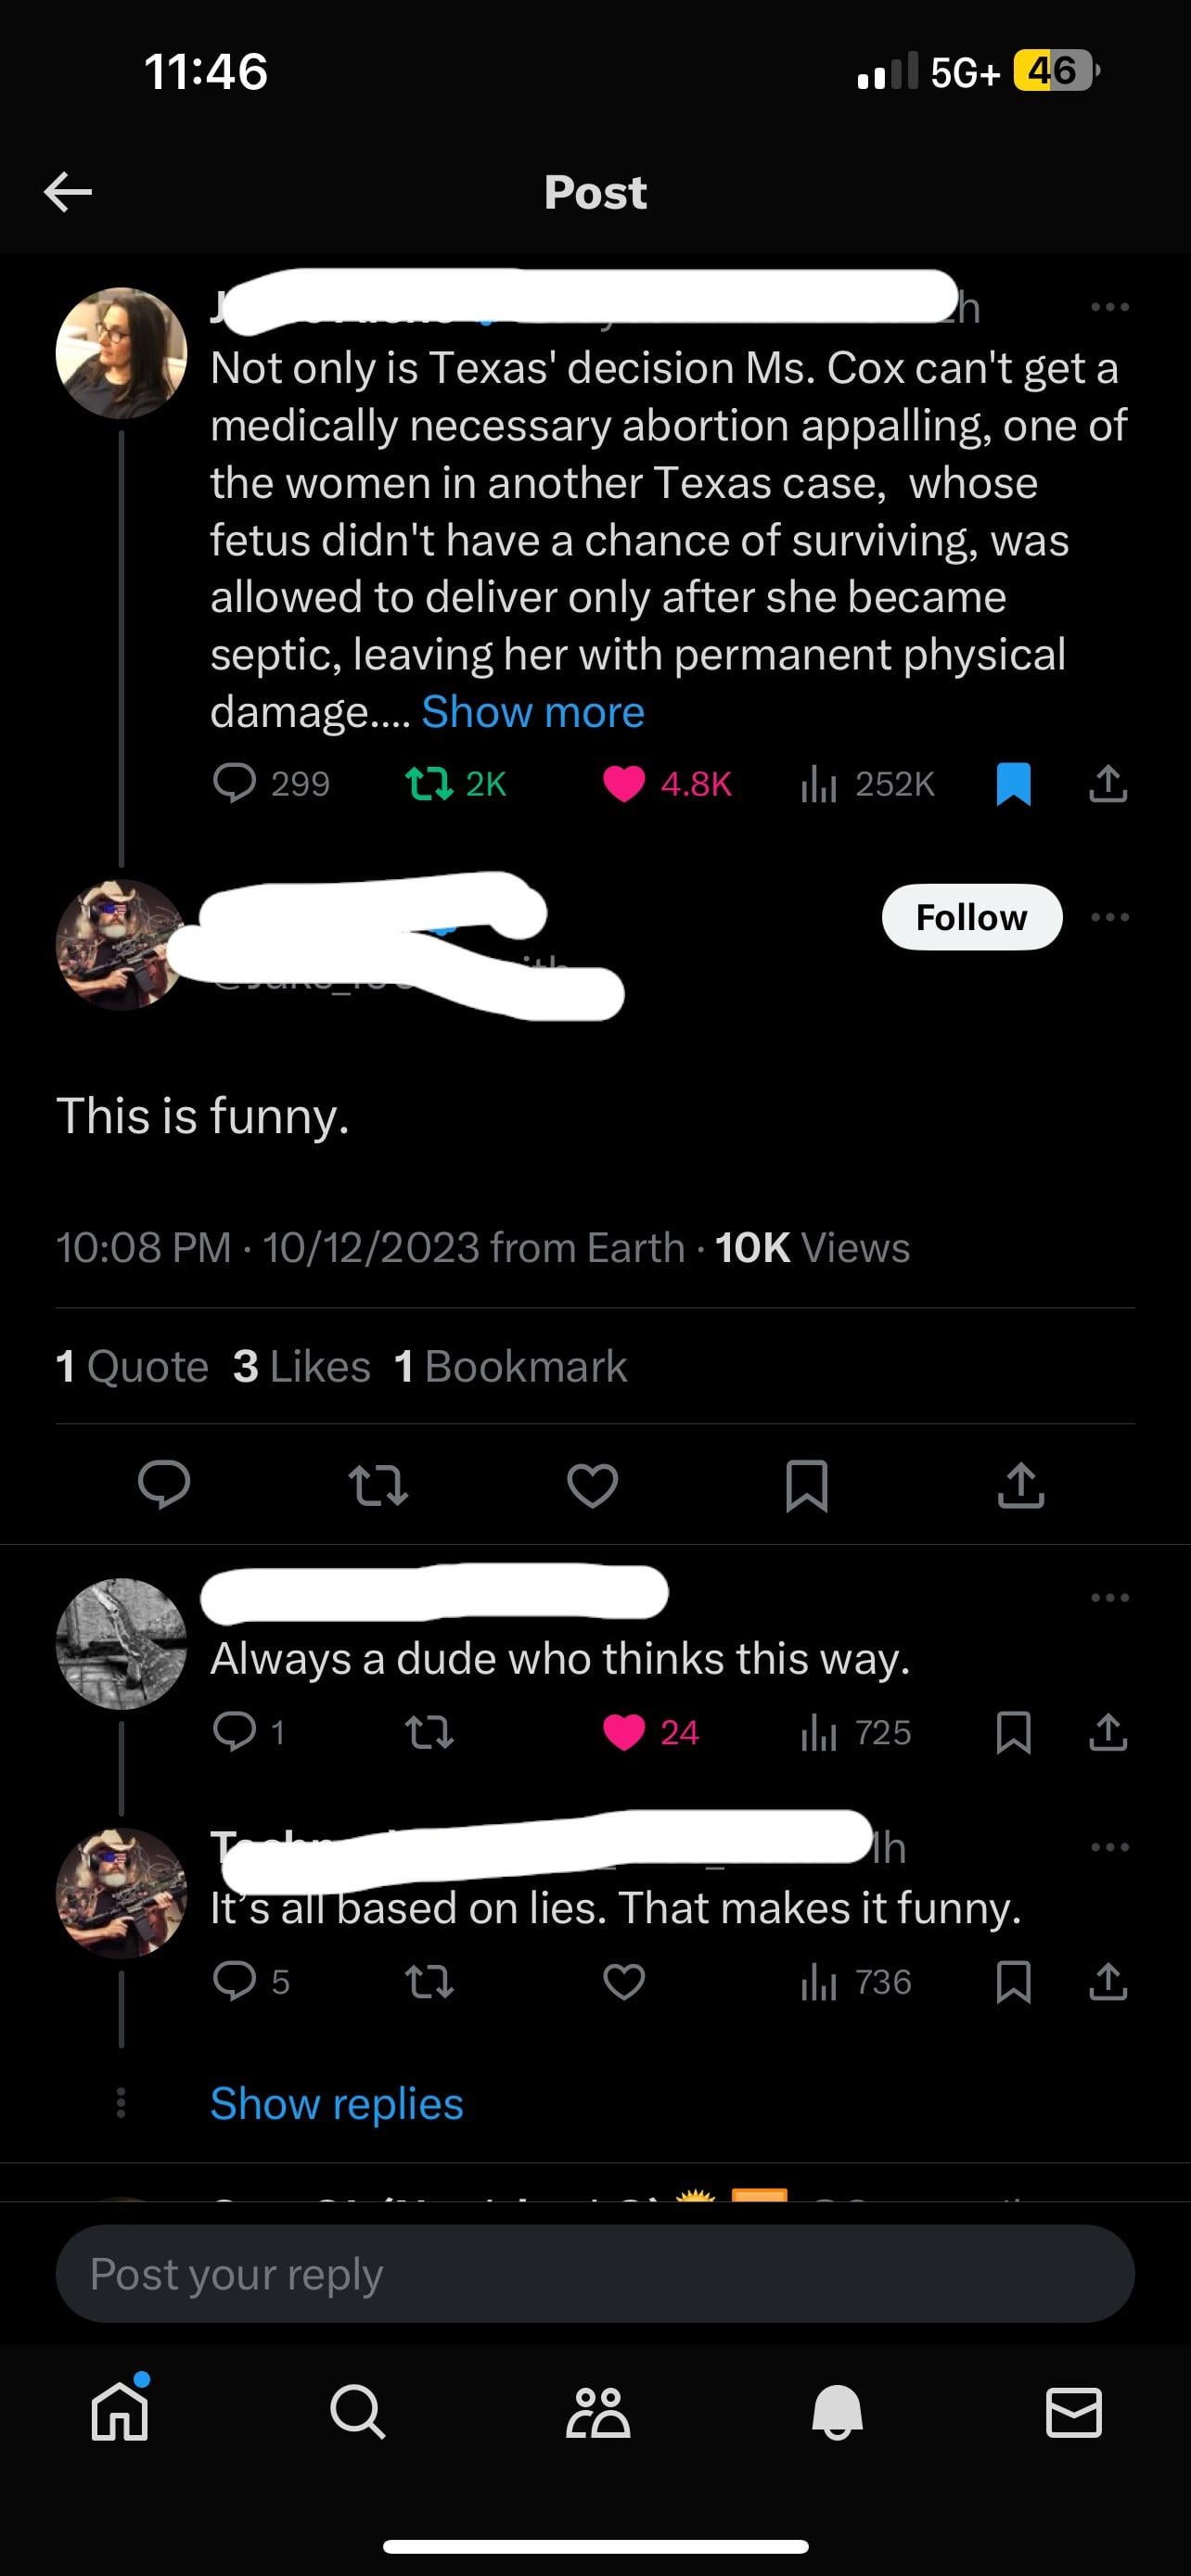This screenshot has width=1191, height=2576.
Task: Like the 'This is funny.' post
Action: tap(593, 1485)
